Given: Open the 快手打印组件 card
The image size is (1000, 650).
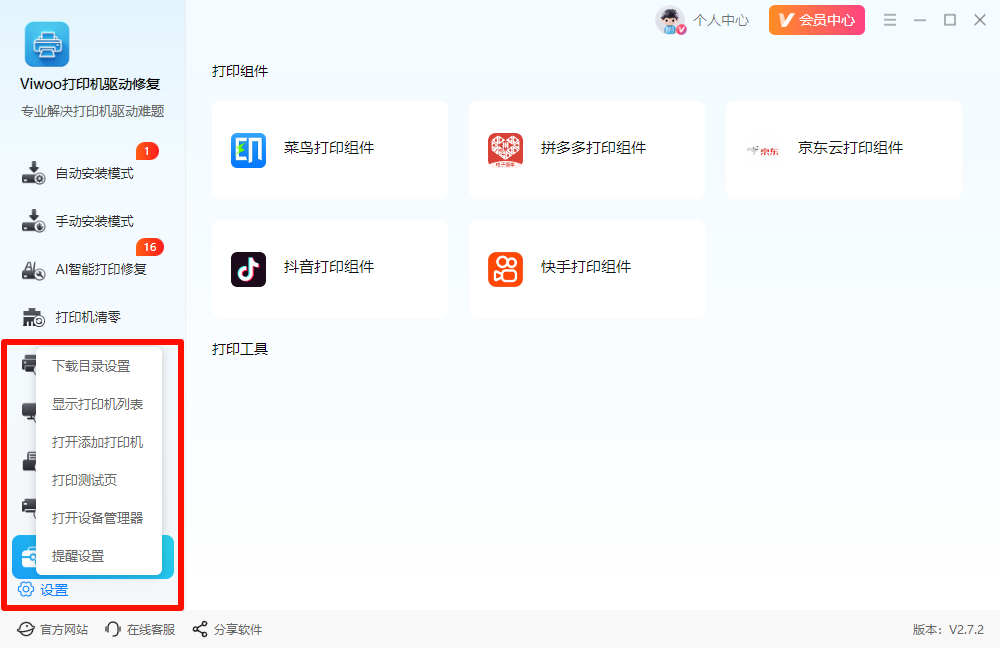Looking at the screenshot, I should click(x=587, y=269).
